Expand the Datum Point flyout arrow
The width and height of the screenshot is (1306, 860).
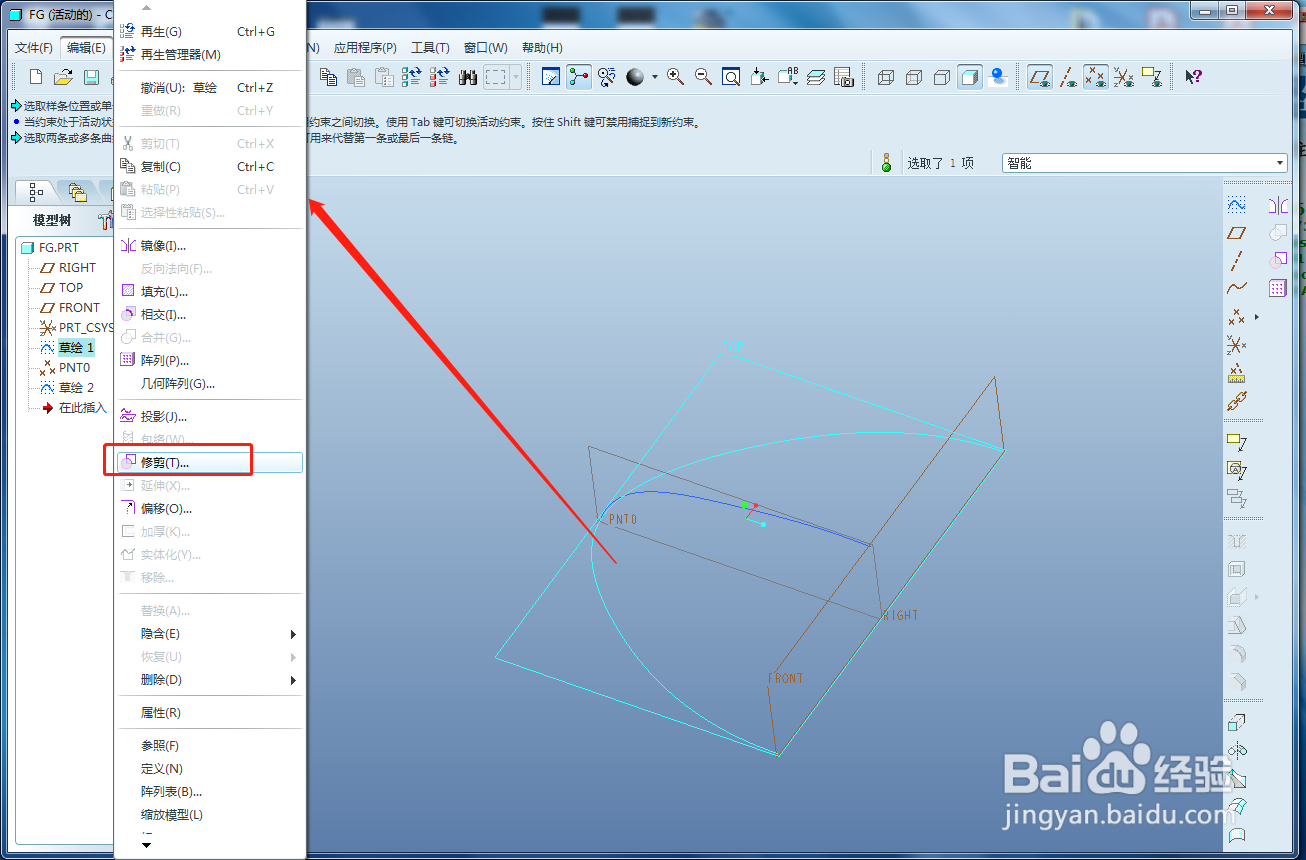coord(1257,317)
